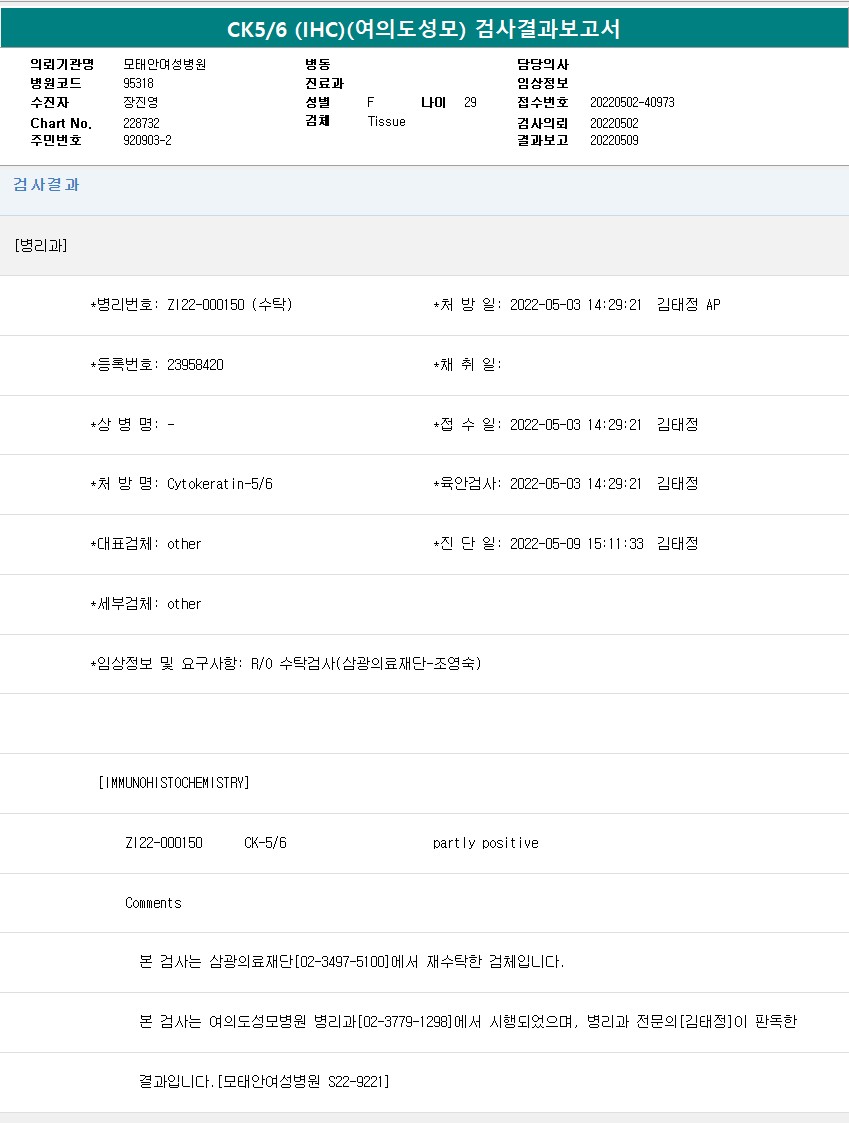Select comment line with 삼광의료재단[02-3497-5100]

352,962
